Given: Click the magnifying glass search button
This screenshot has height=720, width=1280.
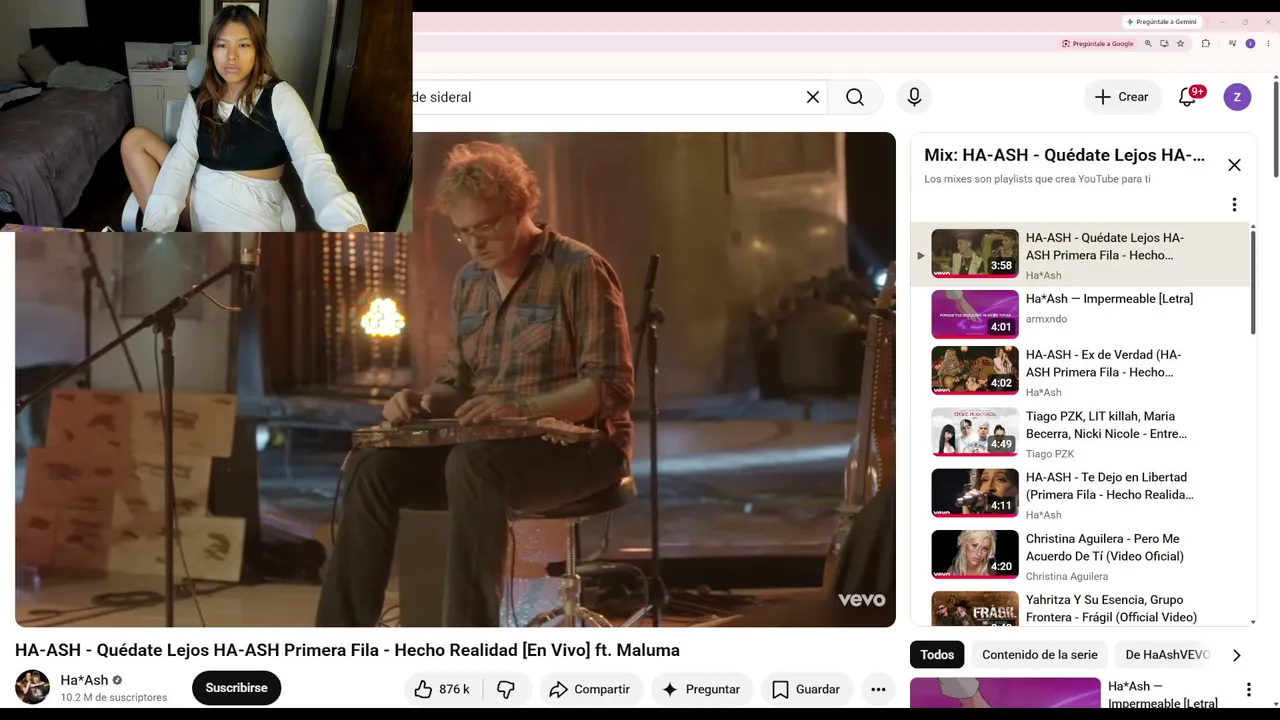Looking at the screenshot, I should [x=855, y=97].
